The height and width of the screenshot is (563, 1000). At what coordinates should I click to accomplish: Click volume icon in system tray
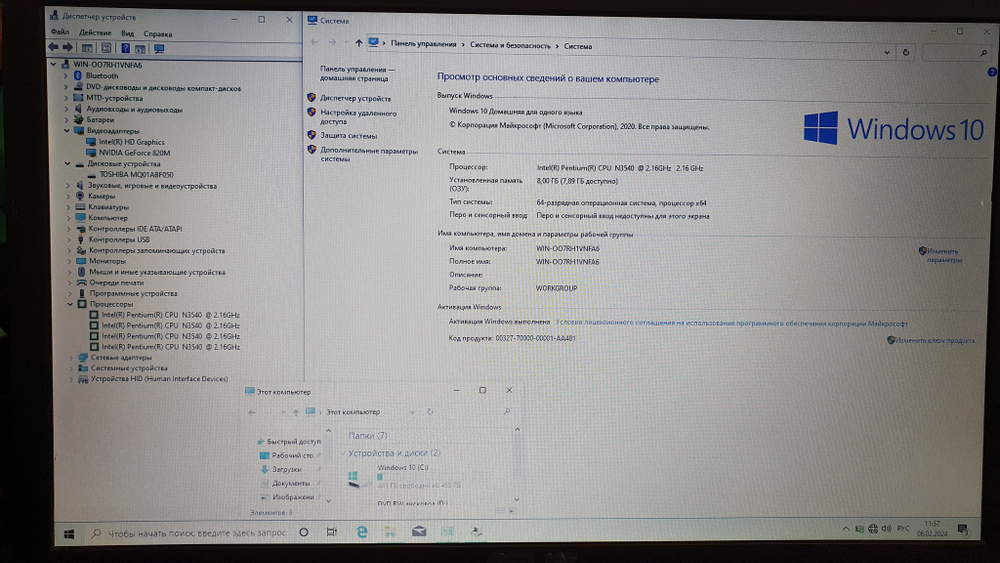coord(886,529)
